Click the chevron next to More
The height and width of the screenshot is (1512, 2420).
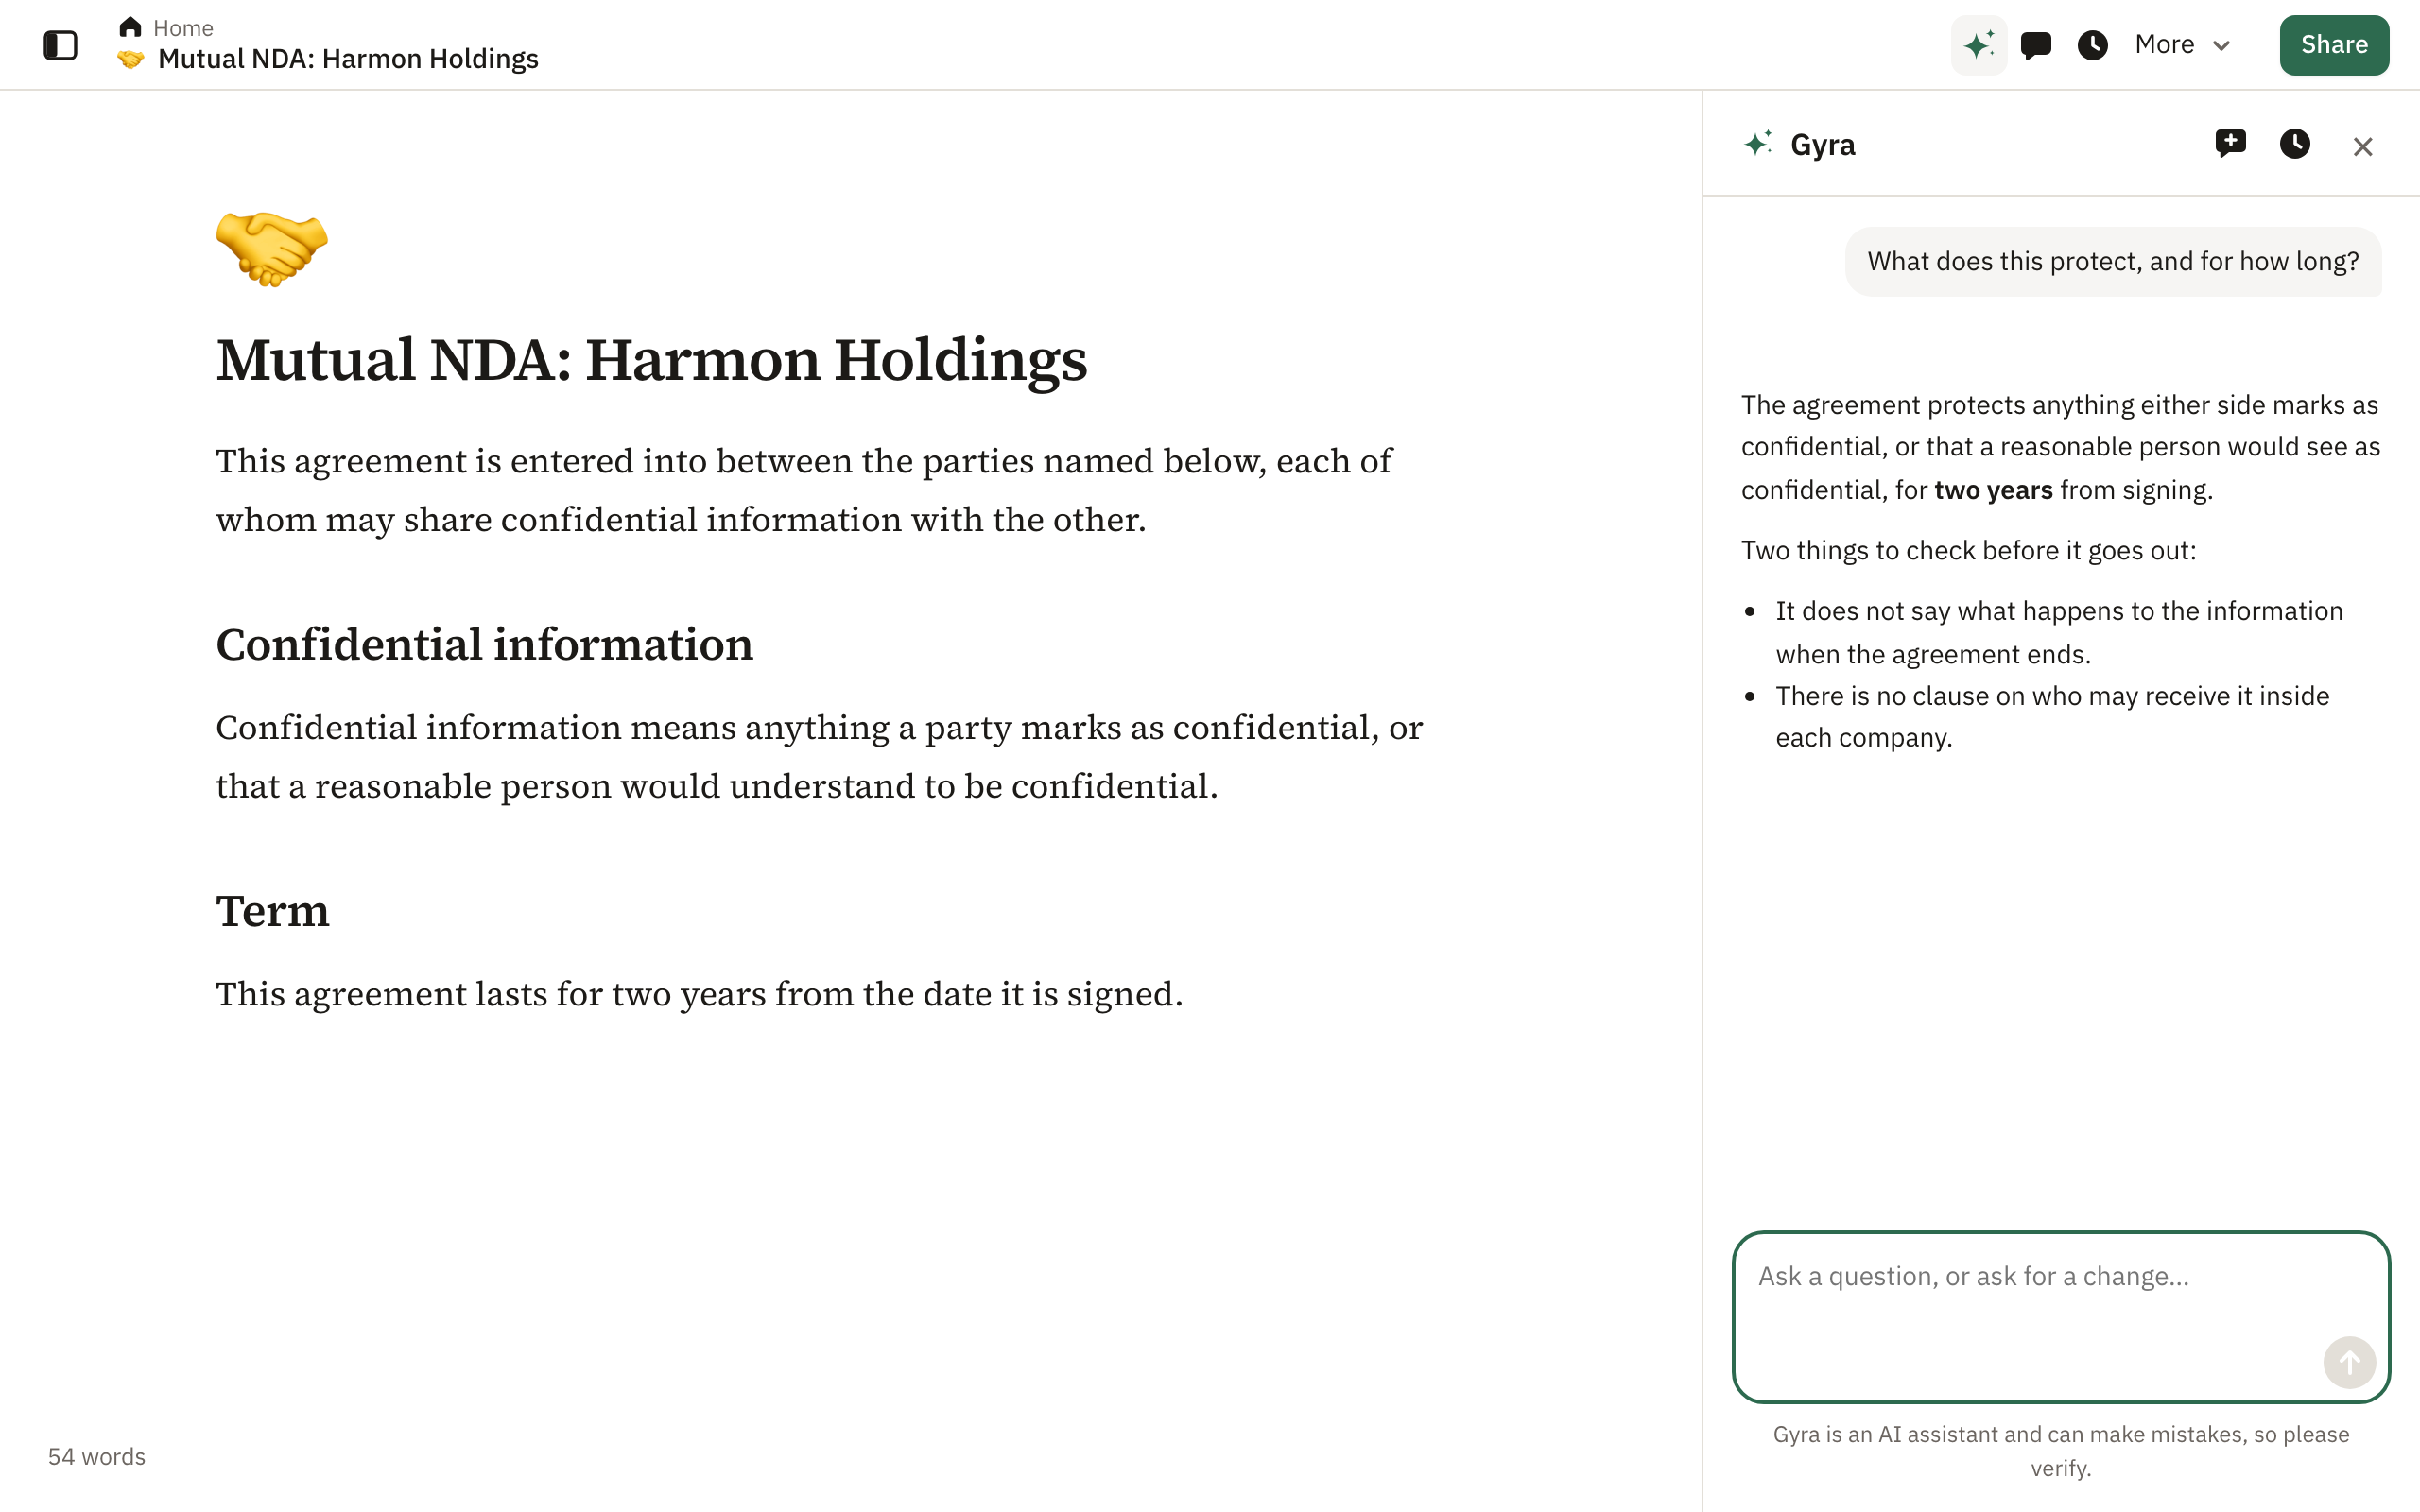pyautogui.click(x=2221, y=46)
